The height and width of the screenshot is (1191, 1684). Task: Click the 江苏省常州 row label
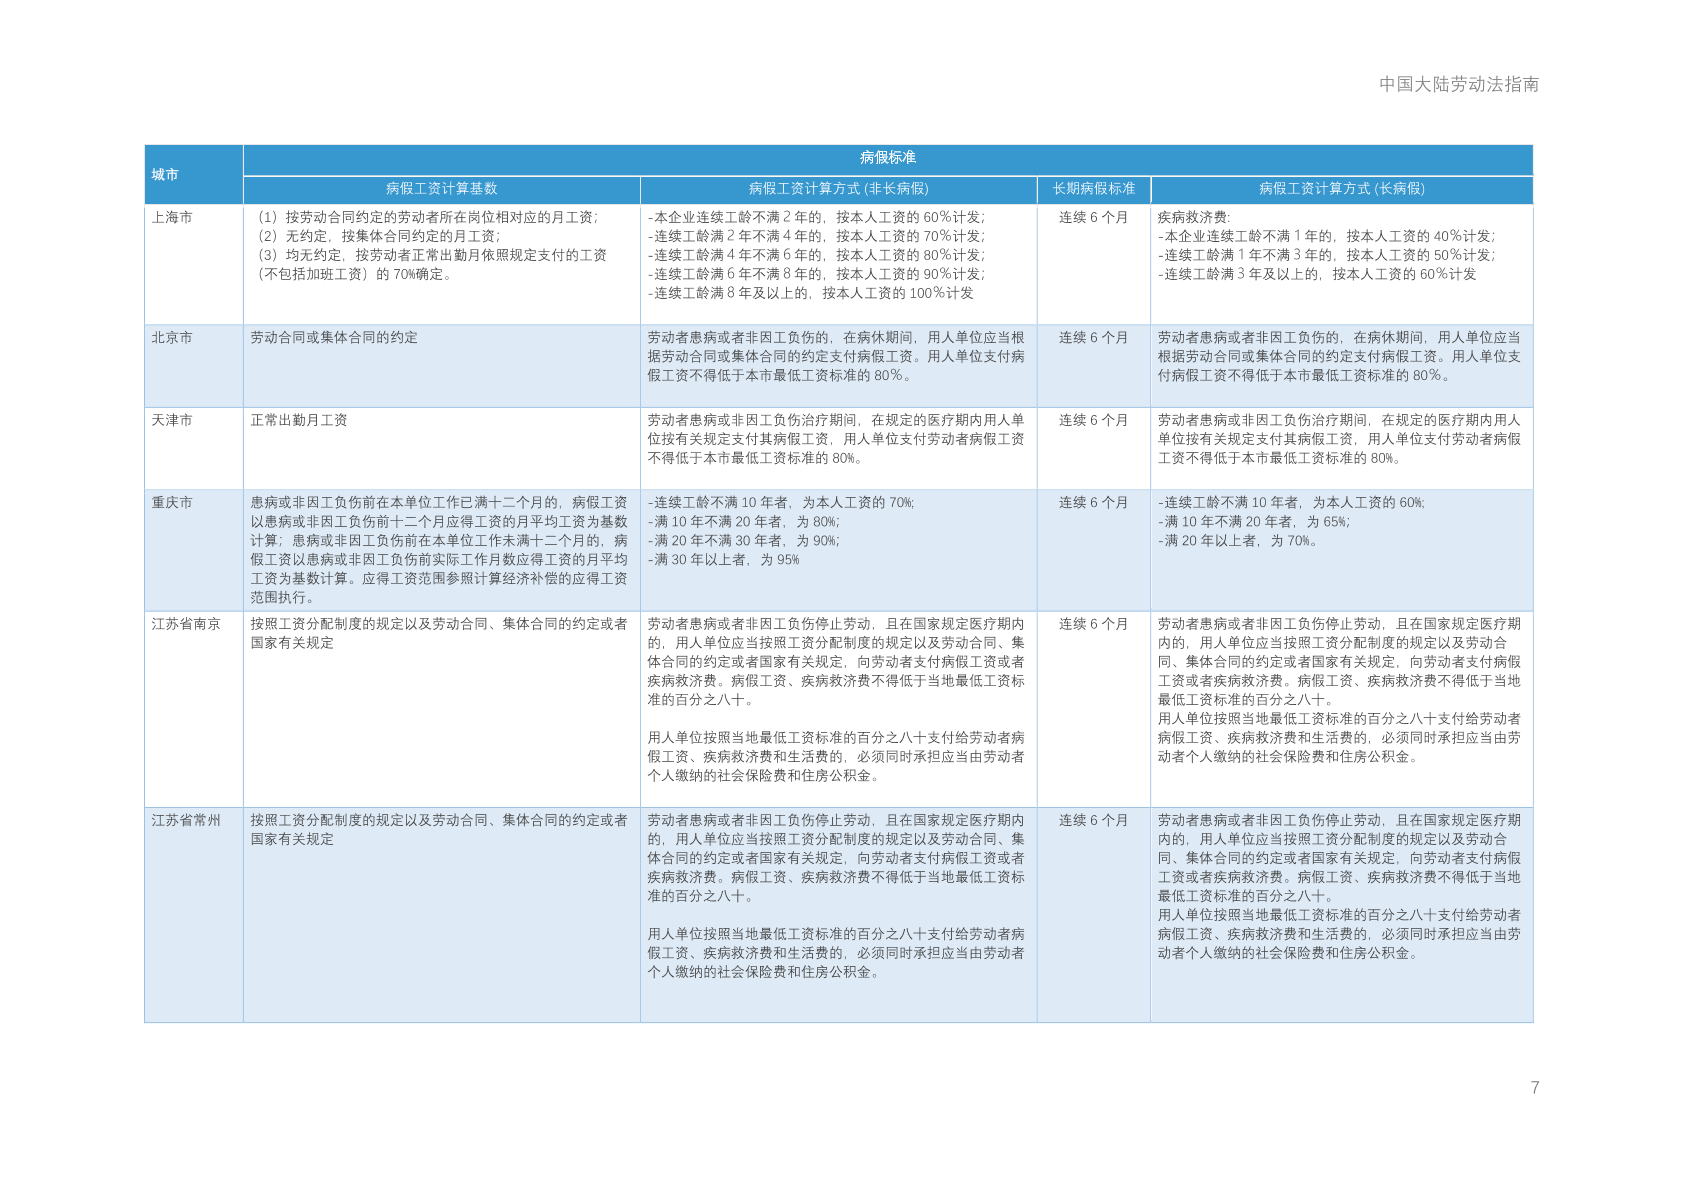186,820
